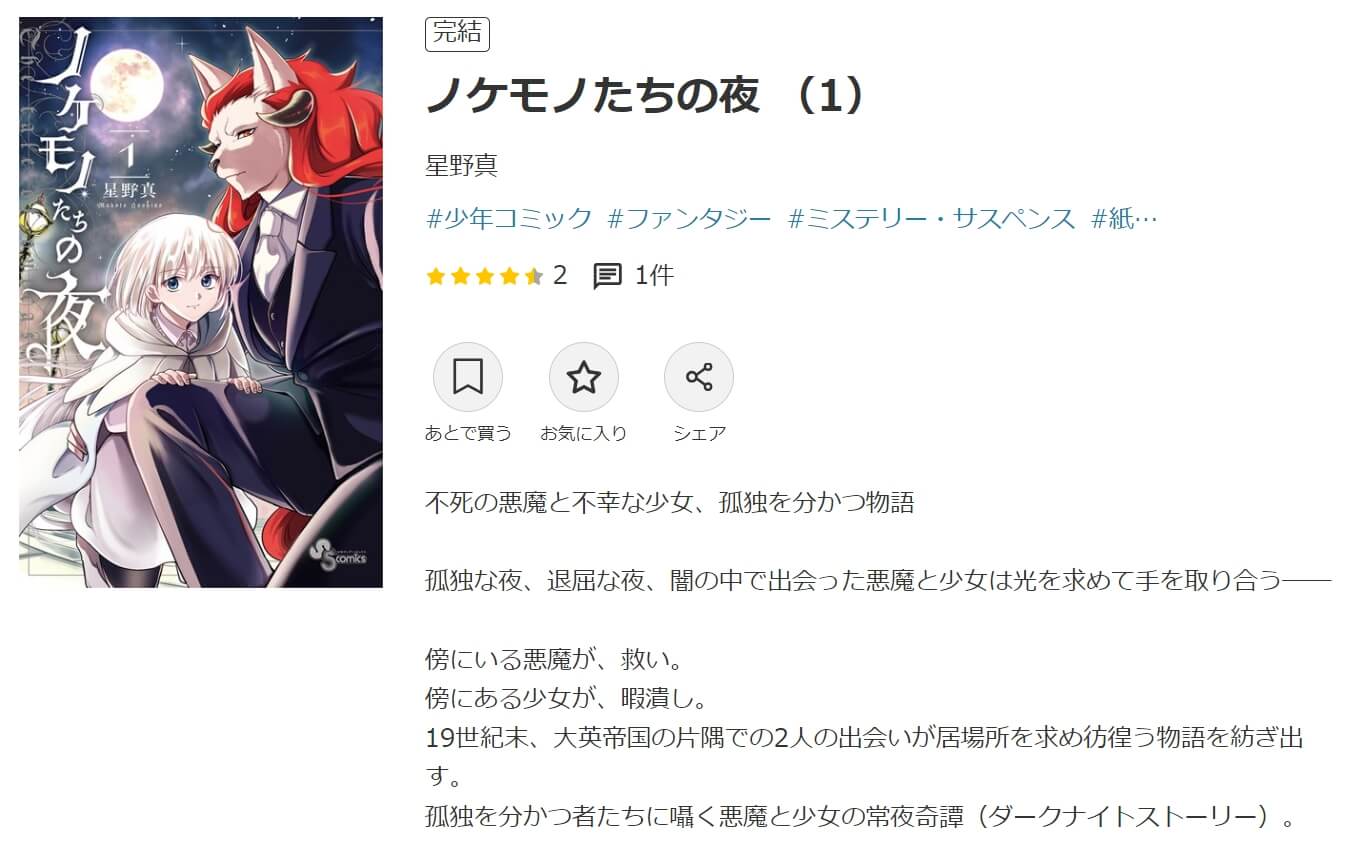
Task: Expand the truncated #紙… tag
Action: 1125,219
